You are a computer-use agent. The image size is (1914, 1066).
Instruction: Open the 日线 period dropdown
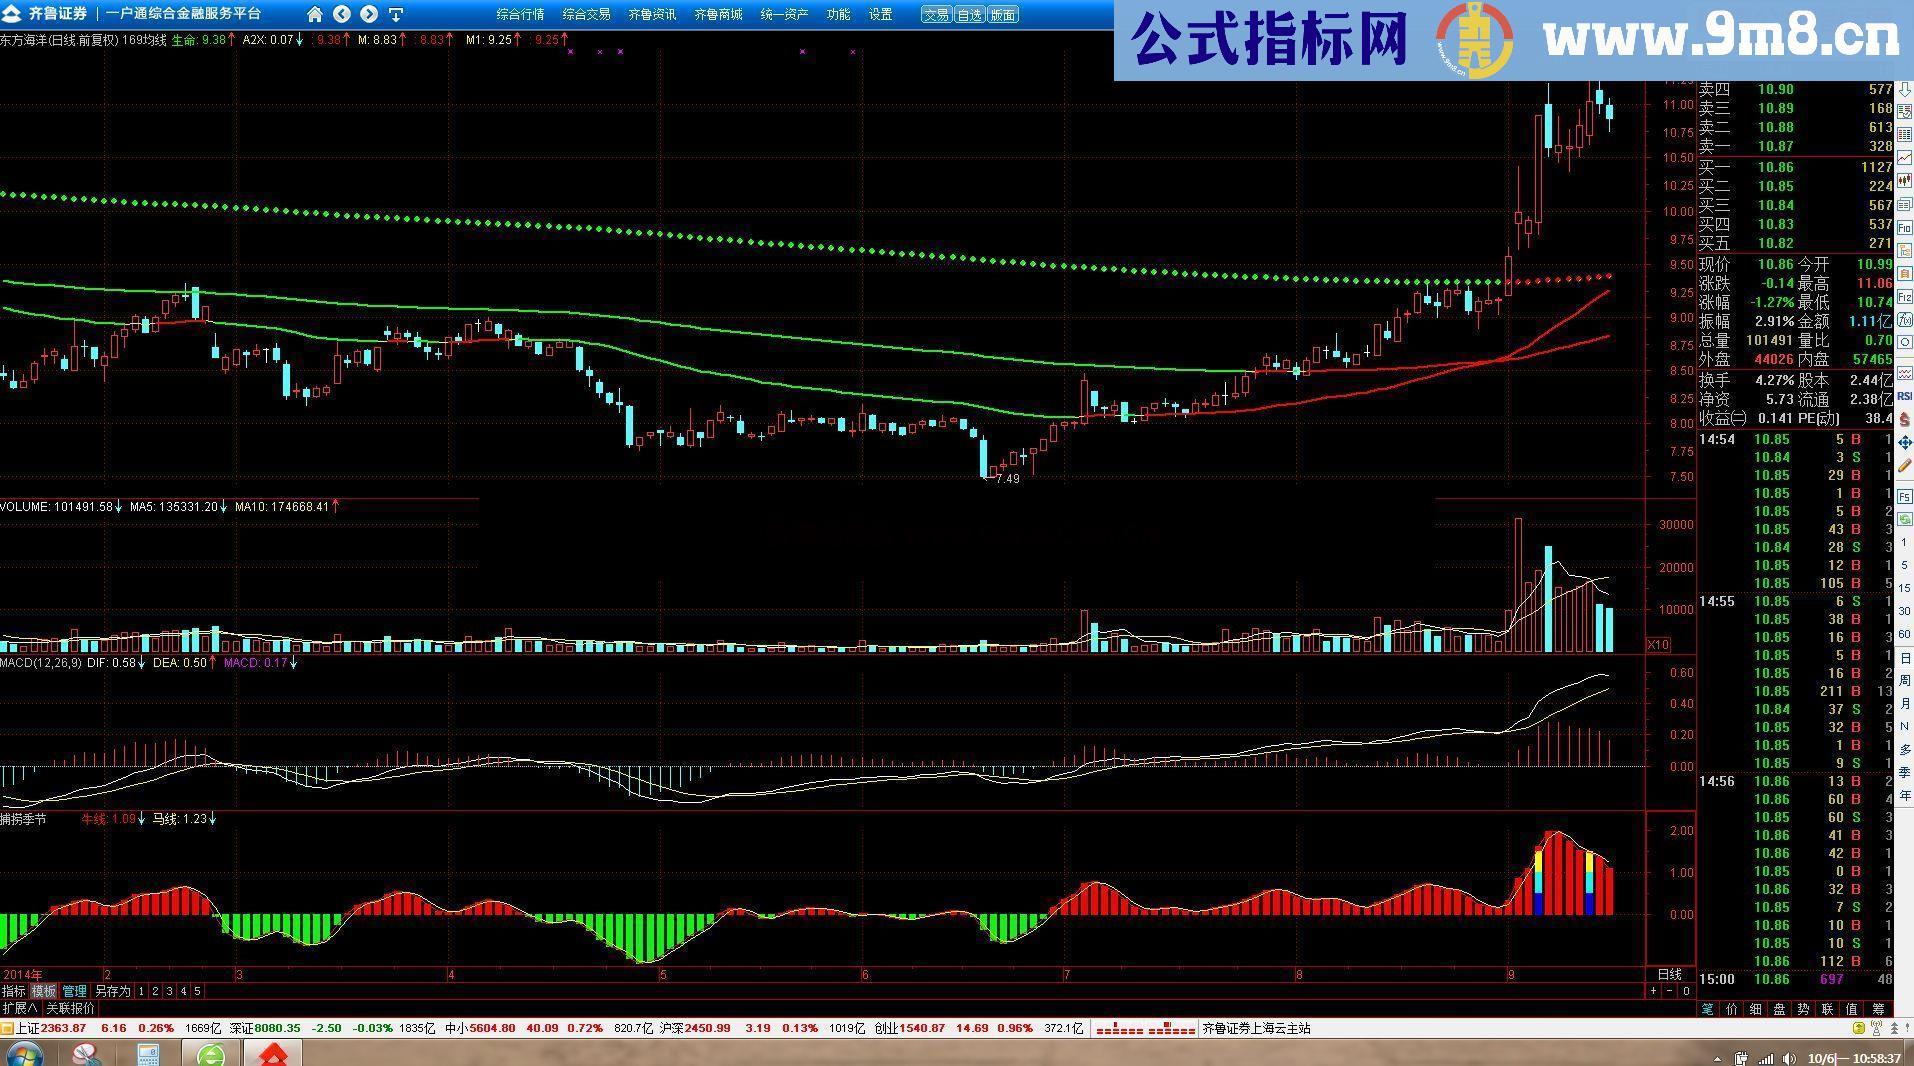pyautogui.click(x=1668, y=975)
